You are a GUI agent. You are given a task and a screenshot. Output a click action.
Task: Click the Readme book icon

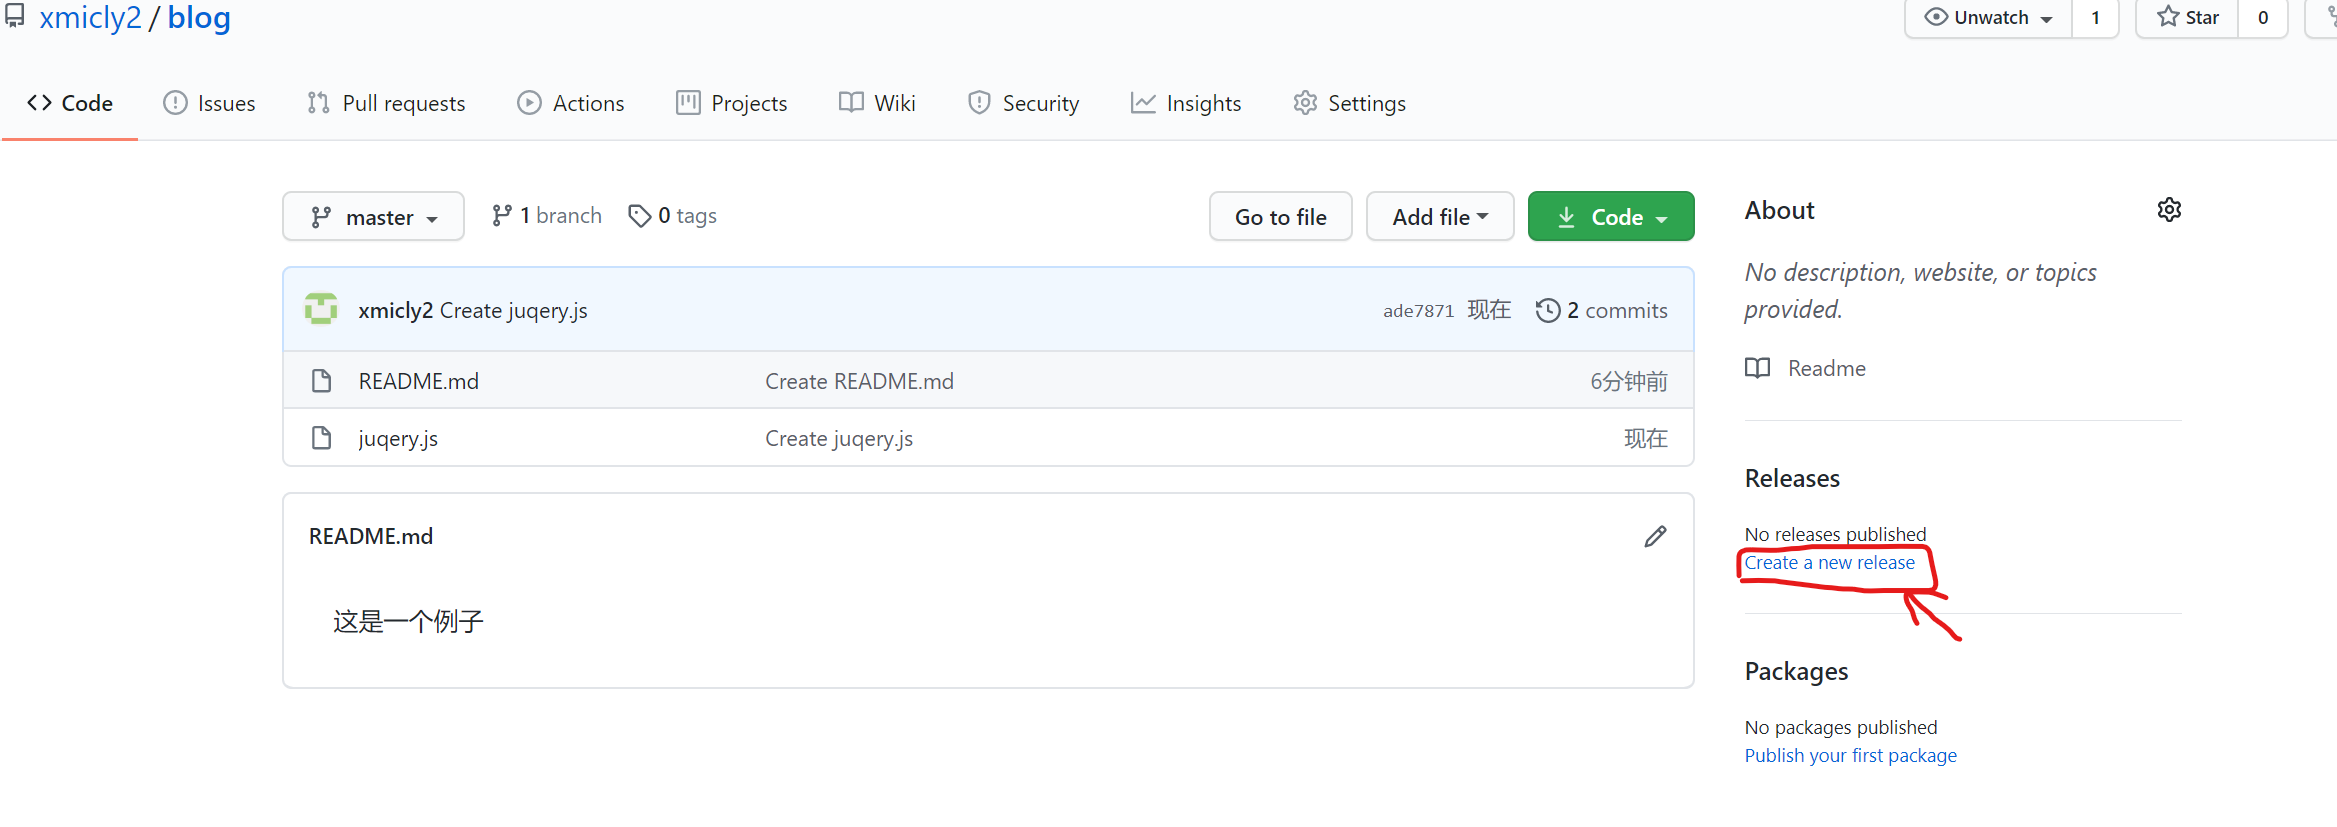pyautogui.click(x=1757, y=368)
